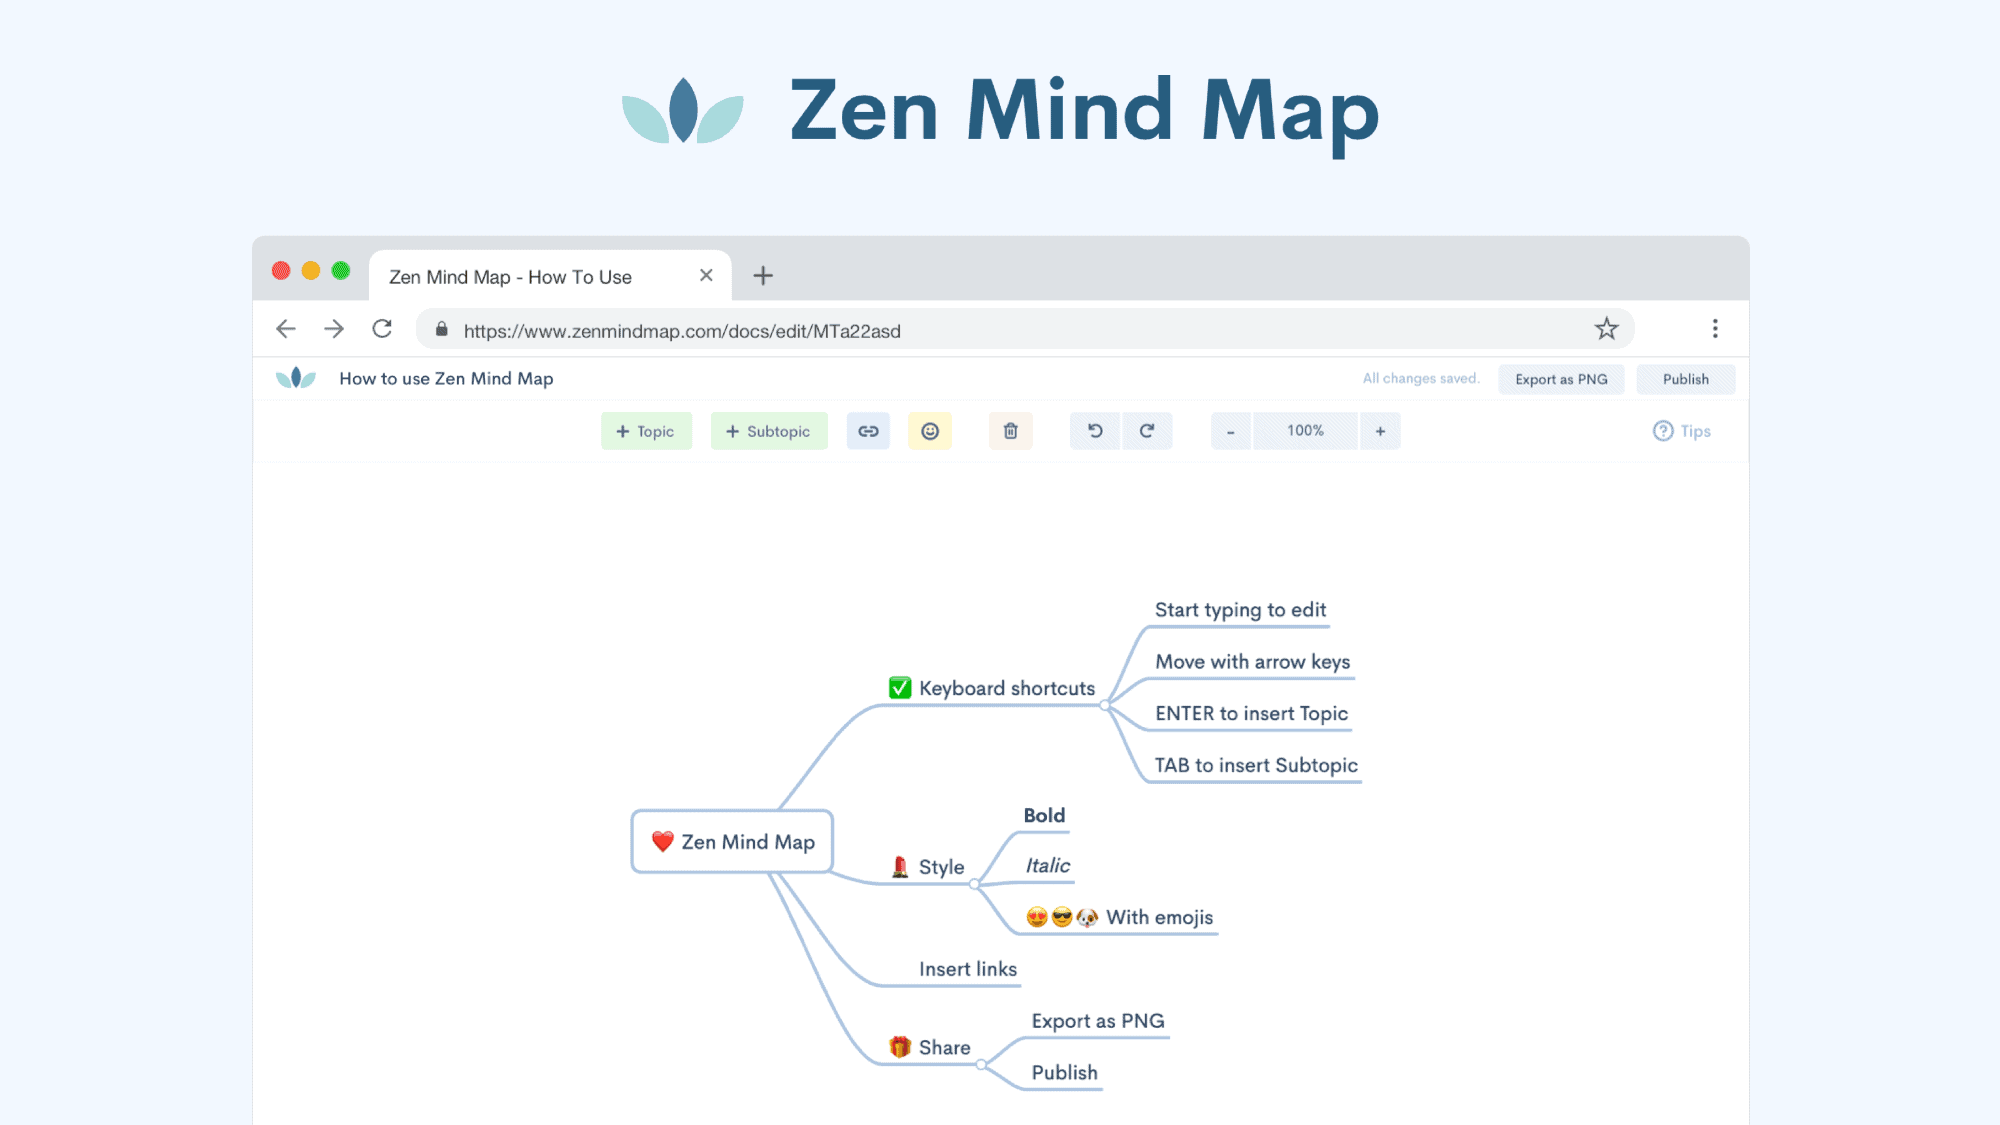This screenshot has height=1125, width=2000.
Task: Click the Export as PNG header button
Action: tap(1561, 379)
